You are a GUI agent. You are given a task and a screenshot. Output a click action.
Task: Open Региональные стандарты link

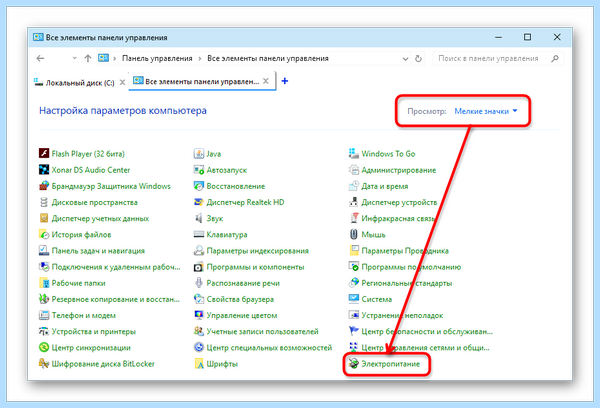pos(406,283)
